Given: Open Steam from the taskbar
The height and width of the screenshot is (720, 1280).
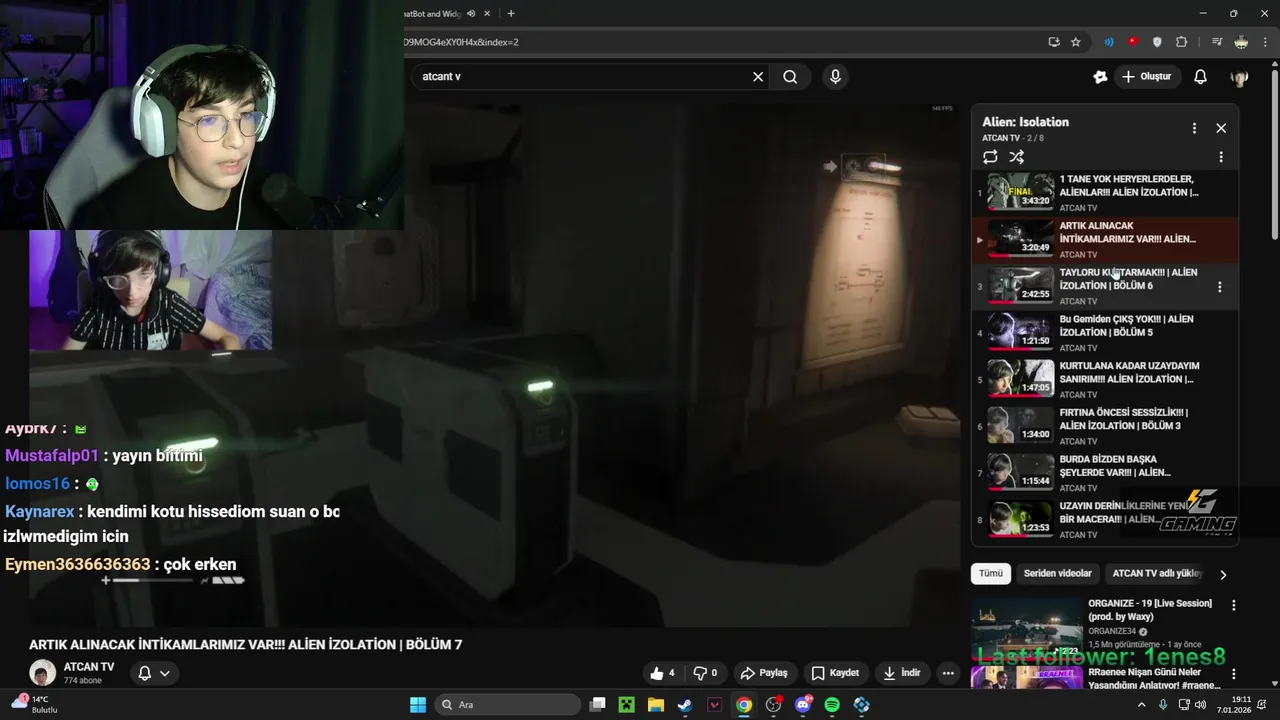Looking at the screenshot, I should [685, 705].
